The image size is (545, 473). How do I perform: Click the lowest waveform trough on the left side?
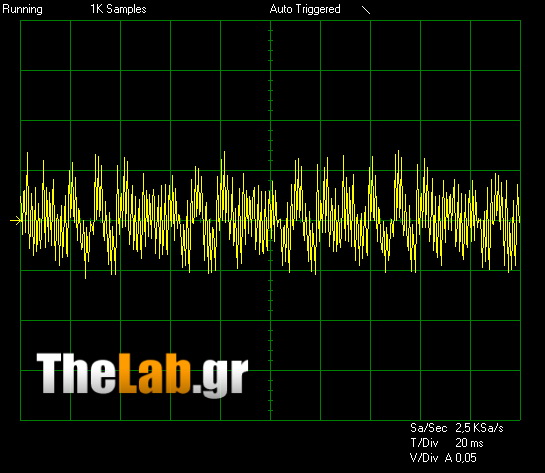pos(86,277)
